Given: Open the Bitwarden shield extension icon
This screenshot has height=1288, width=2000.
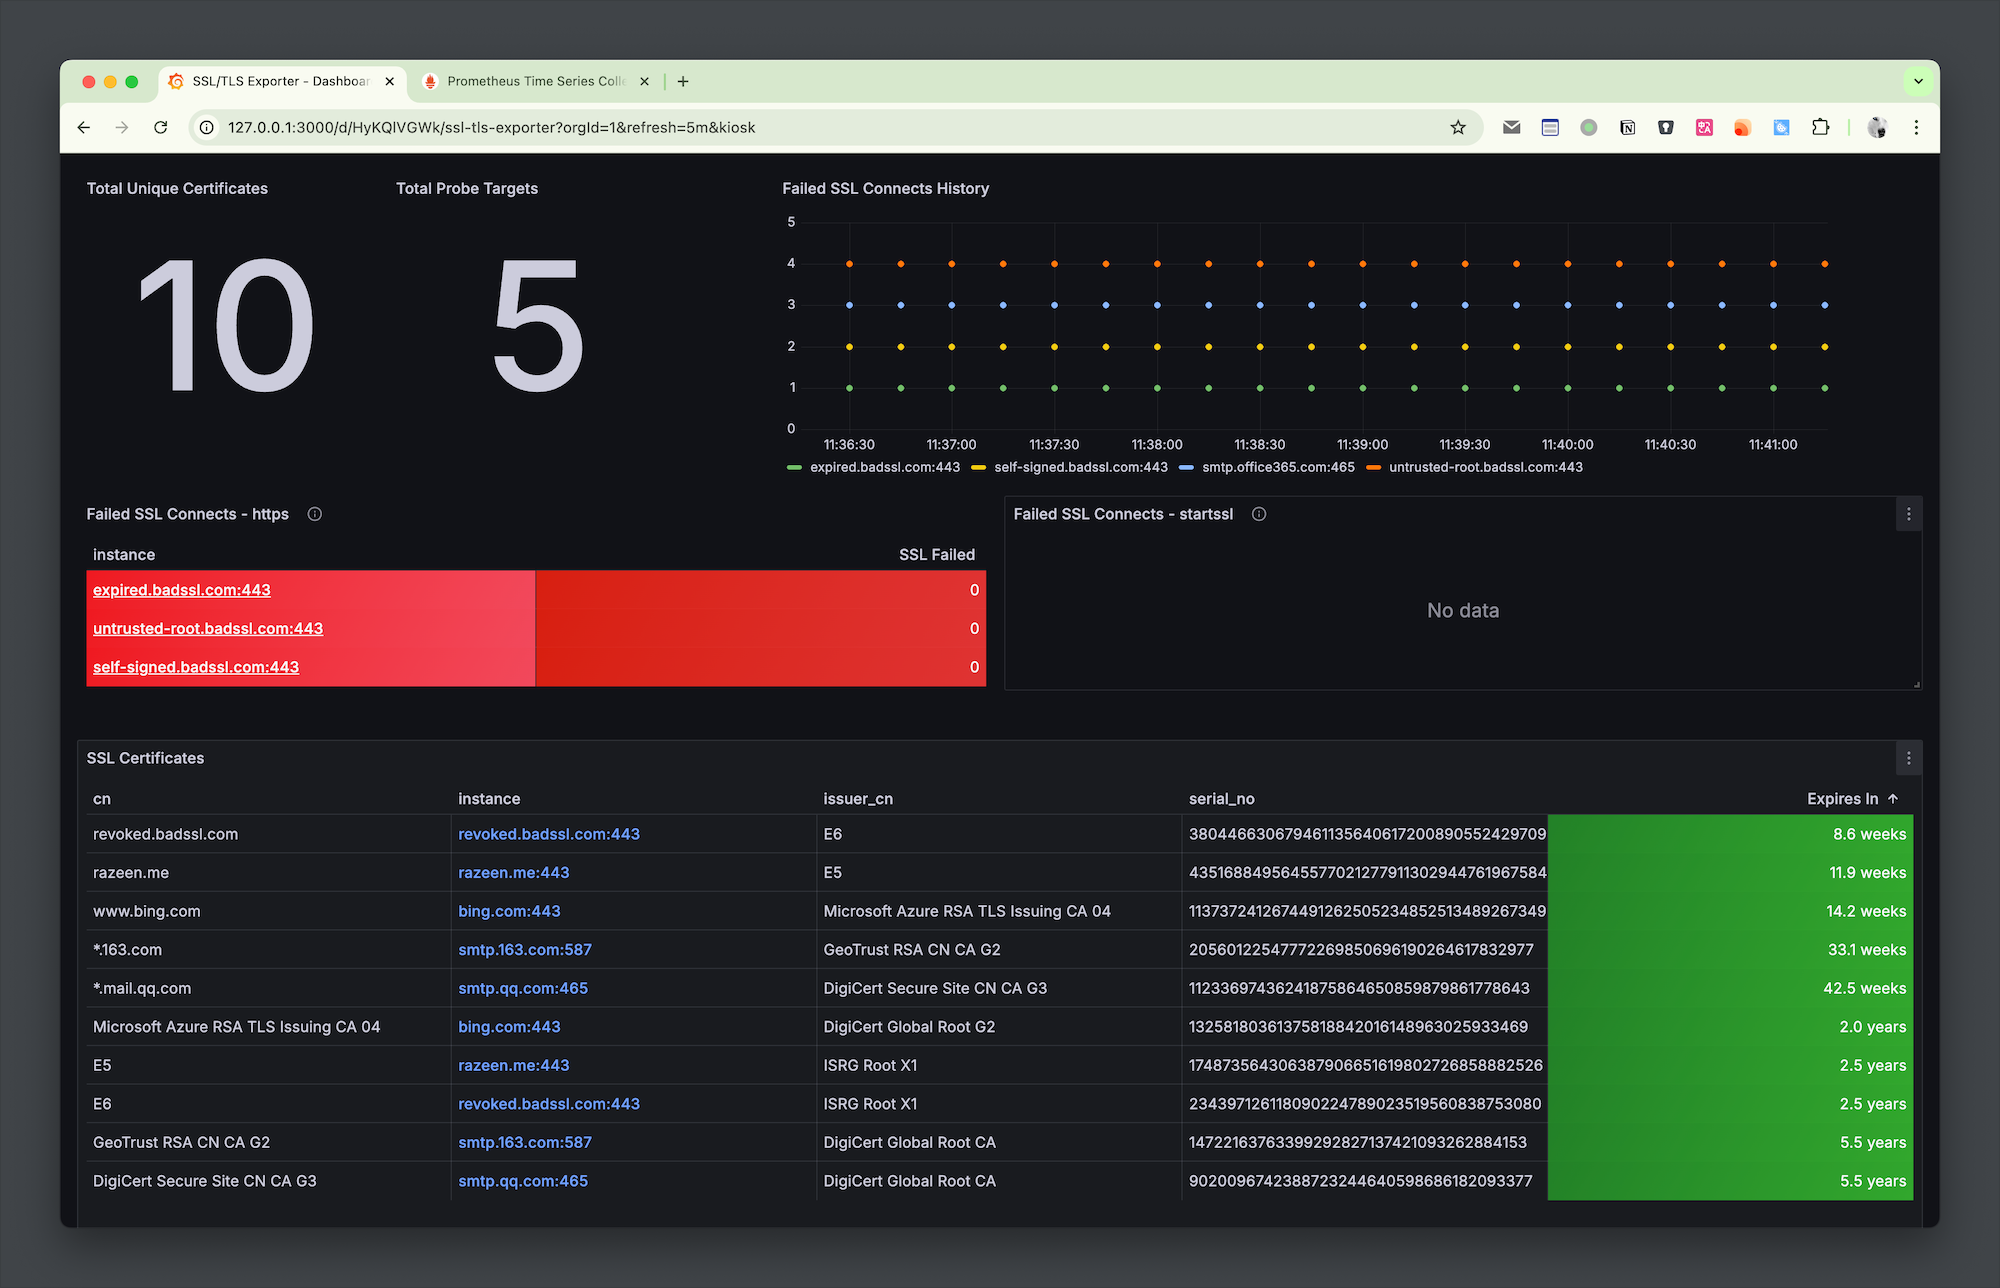Looking at the screenshot, I should (x=1666, y=127).
